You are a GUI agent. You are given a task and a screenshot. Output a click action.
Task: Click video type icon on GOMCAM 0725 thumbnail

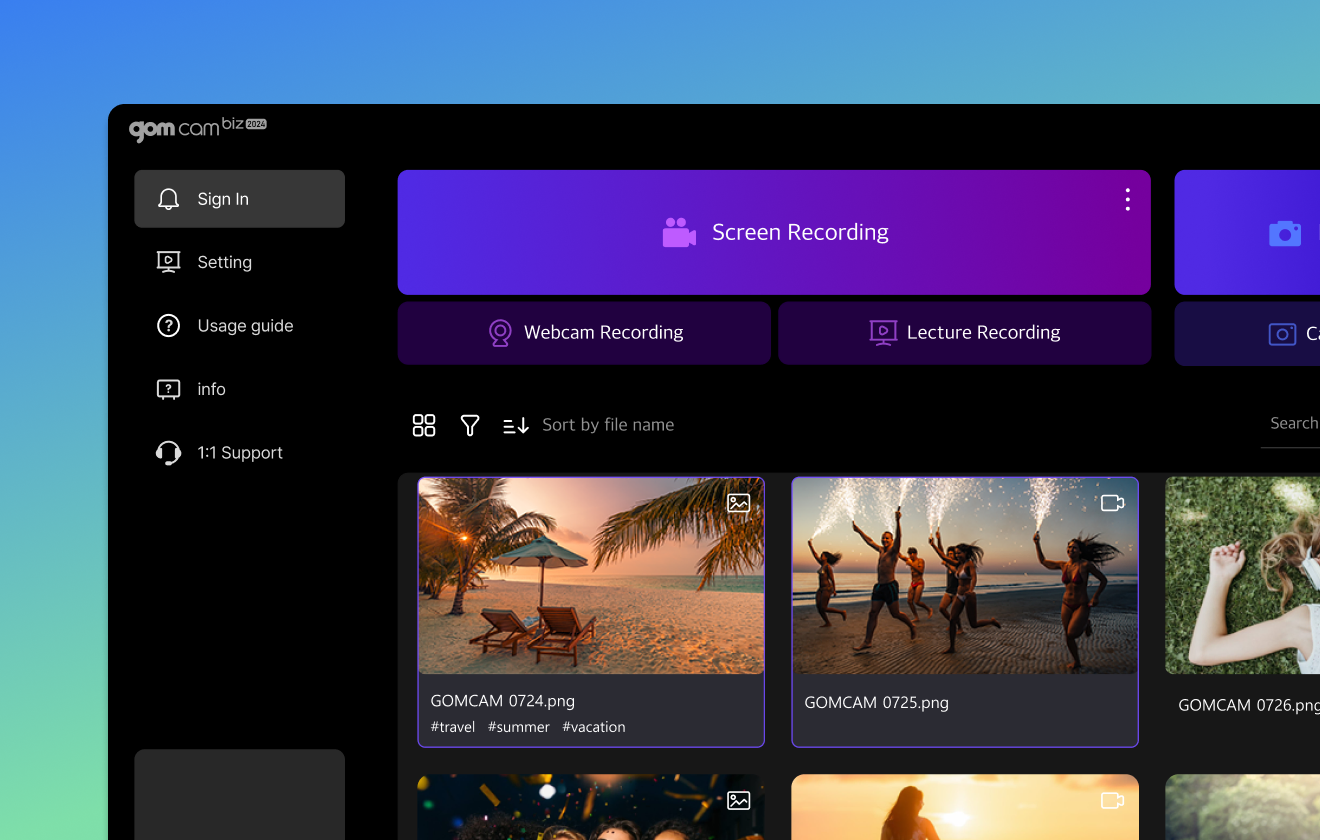(1112, 503)
